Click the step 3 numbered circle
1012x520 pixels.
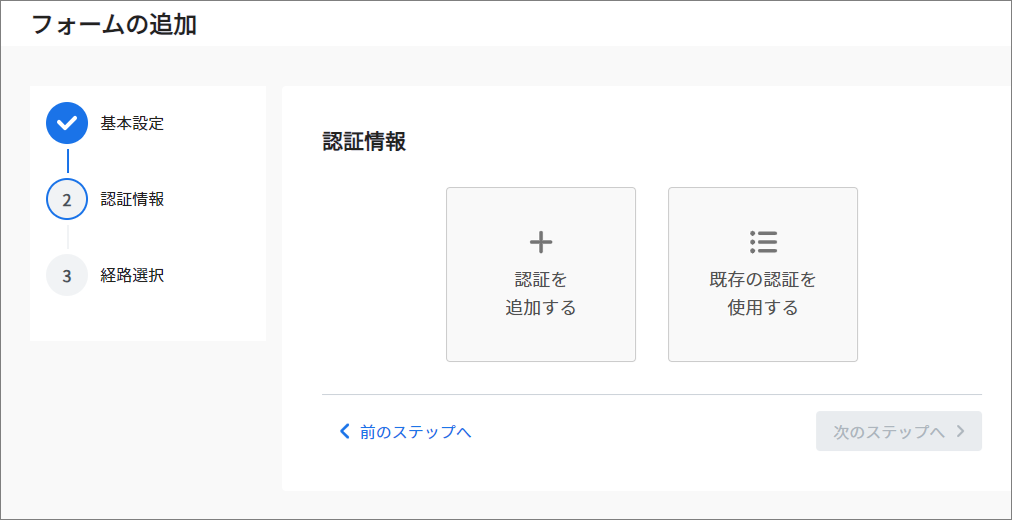(66, 275)
